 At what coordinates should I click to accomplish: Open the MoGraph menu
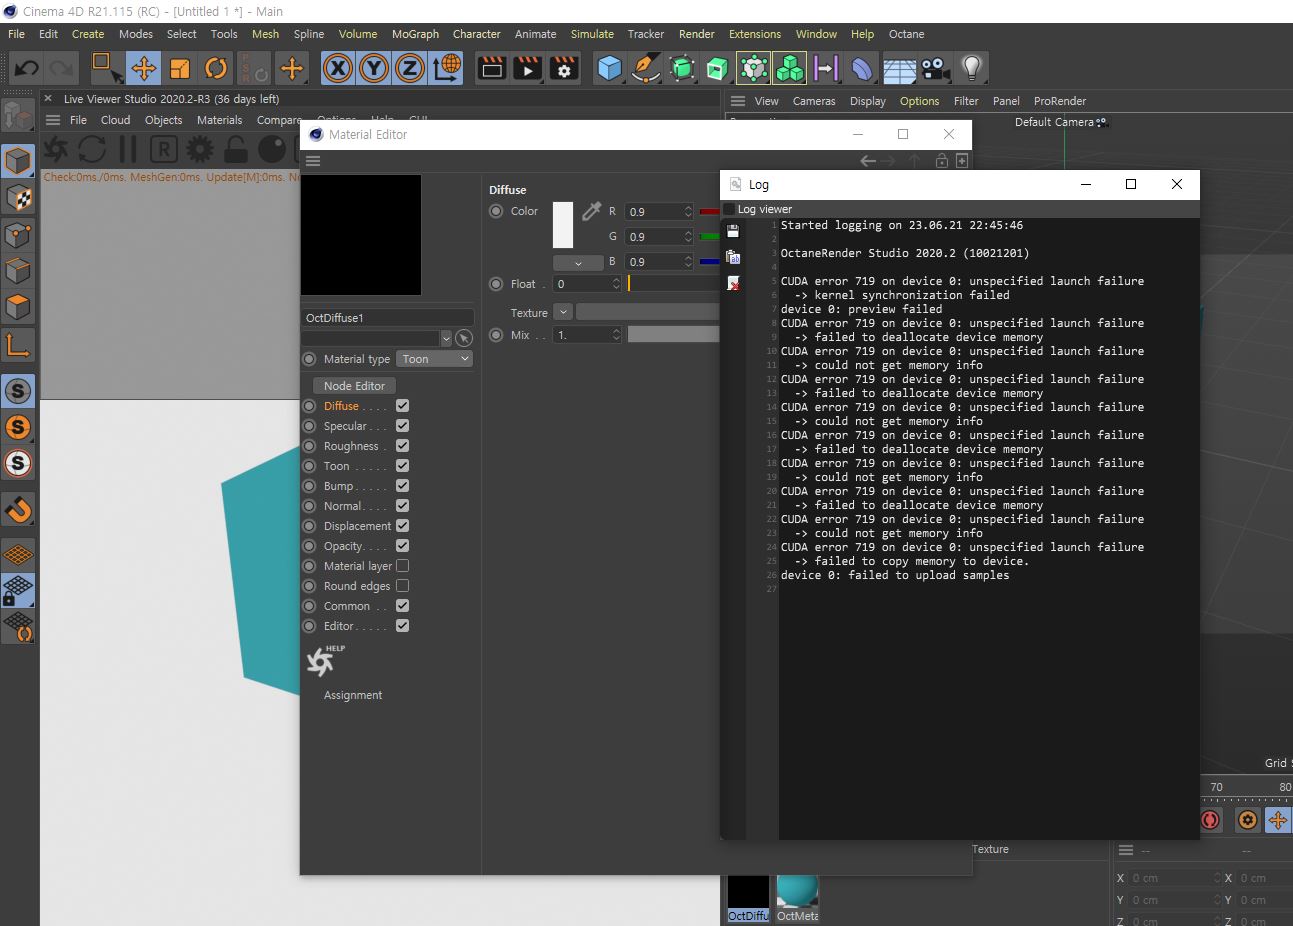pyautogui.click(x=415, y=34)
